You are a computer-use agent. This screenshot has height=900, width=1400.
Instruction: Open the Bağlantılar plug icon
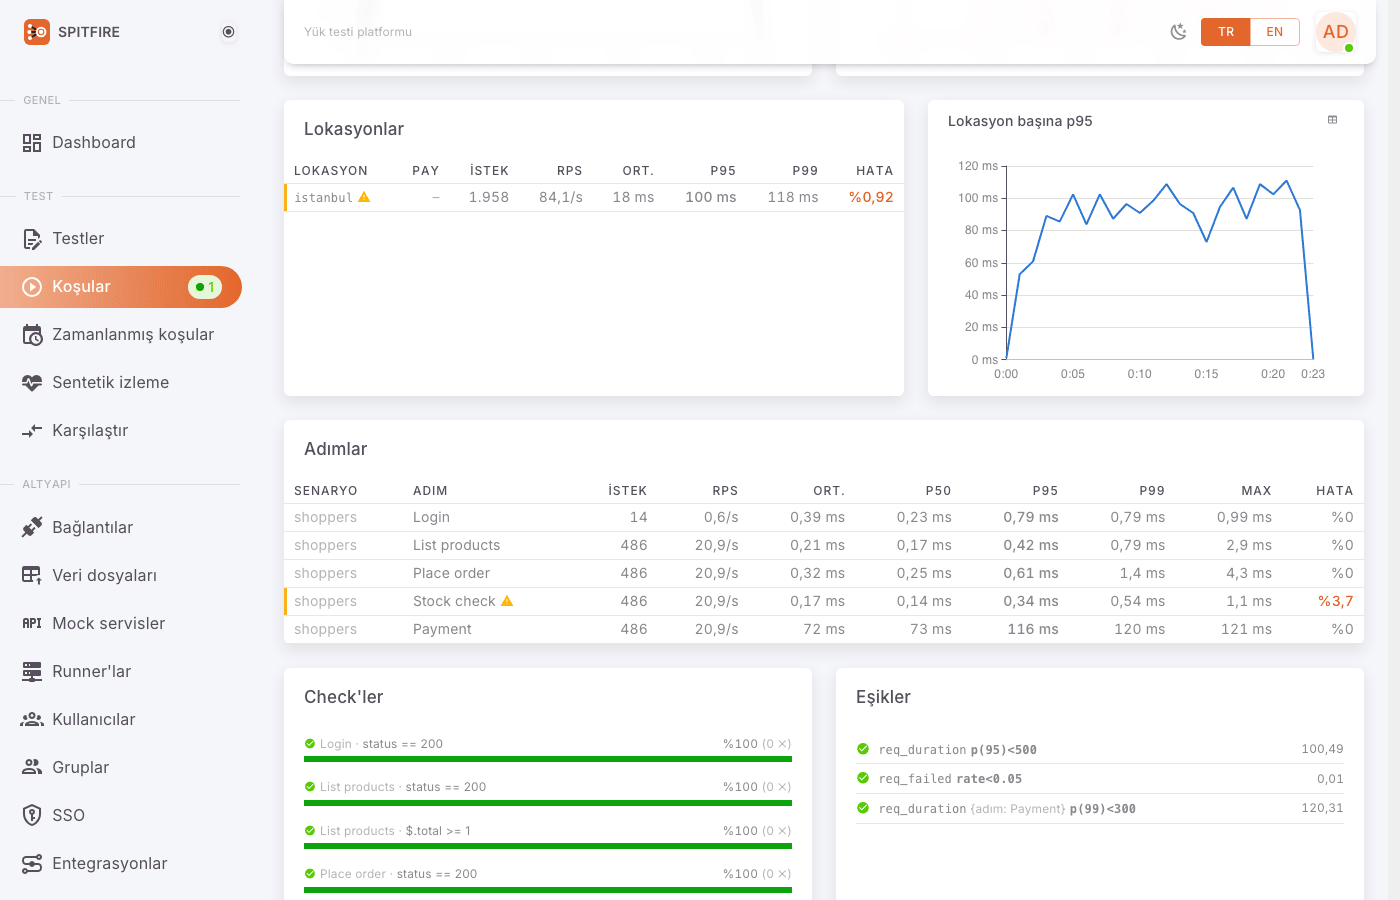(x=32, y=527)
